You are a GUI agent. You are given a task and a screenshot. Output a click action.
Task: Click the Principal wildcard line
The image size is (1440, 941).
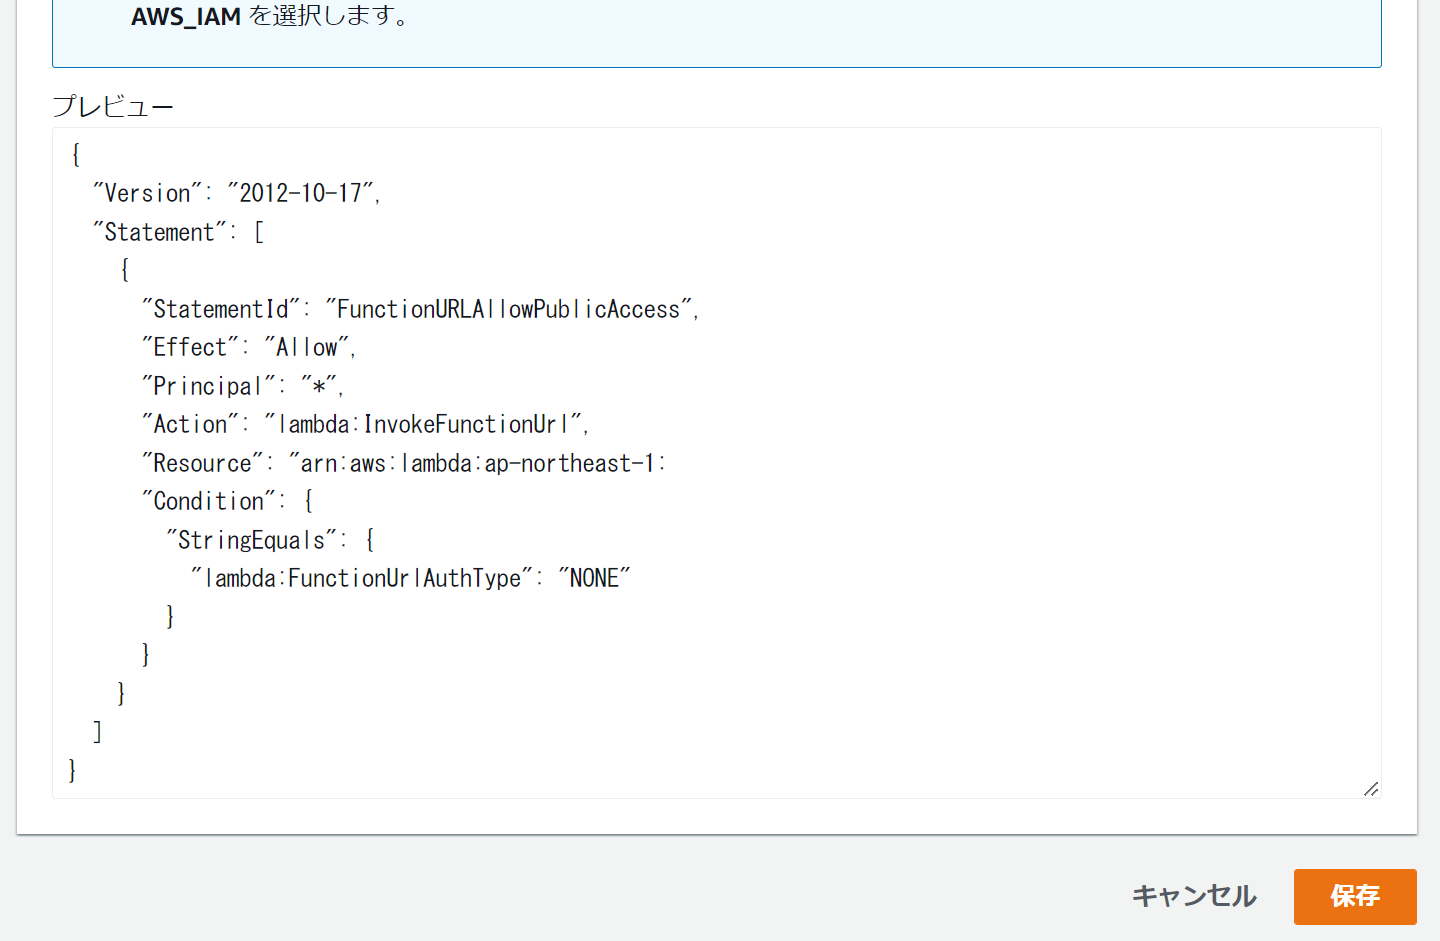[x=240, y=385]
